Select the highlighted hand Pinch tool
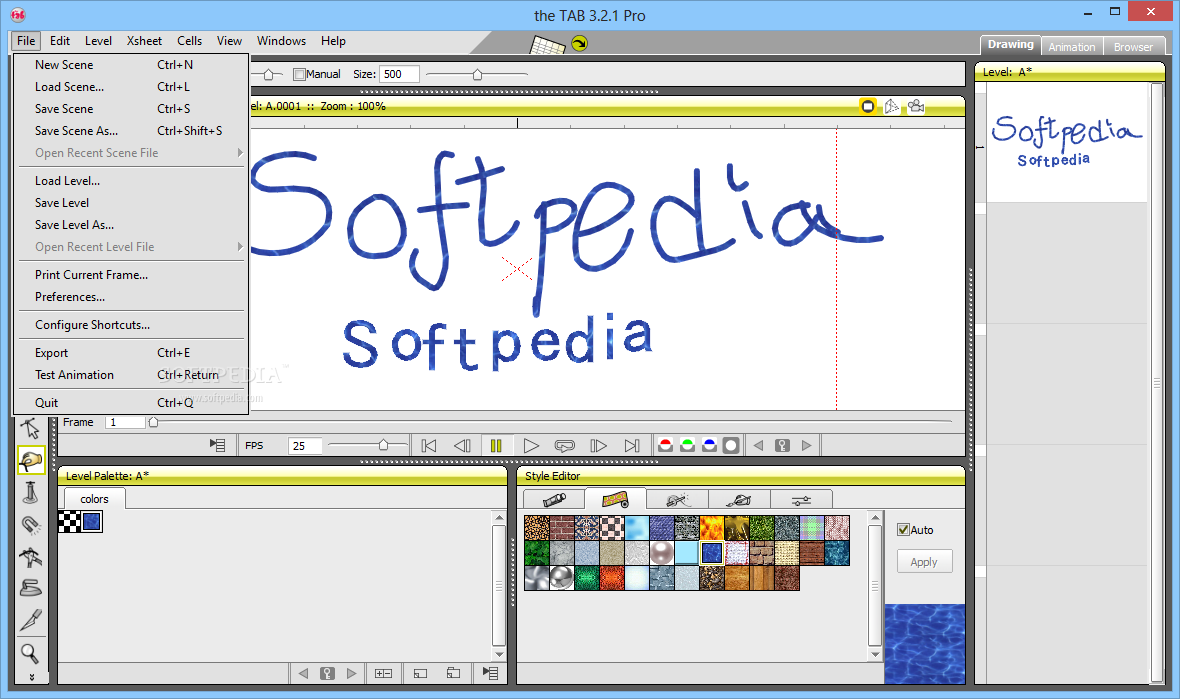 (31, 460)
